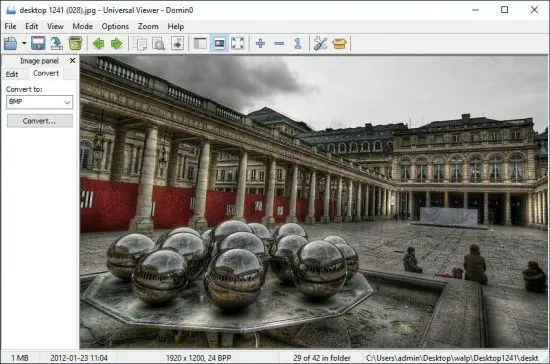Go to next file with green right arrow
550x364 pixels.
[116, 43]
